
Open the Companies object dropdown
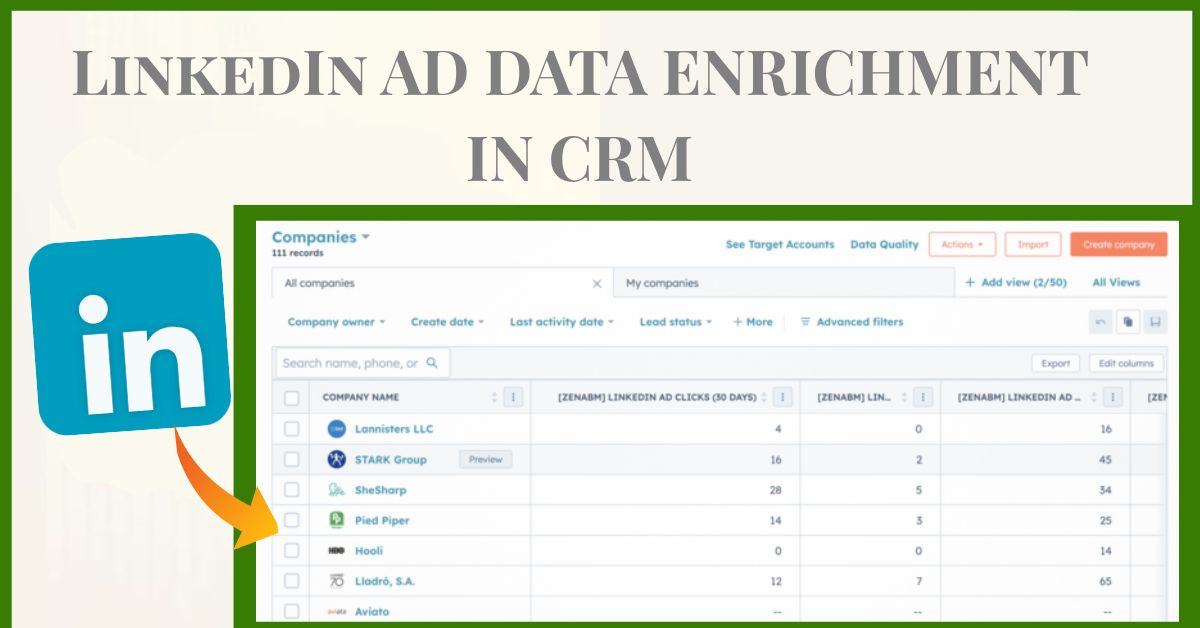click(320, 238)
